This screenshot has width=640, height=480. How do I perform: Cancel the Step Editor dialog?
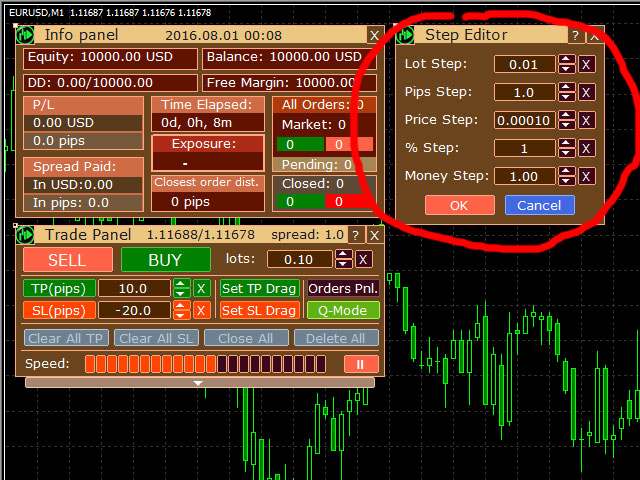point(540,205)
